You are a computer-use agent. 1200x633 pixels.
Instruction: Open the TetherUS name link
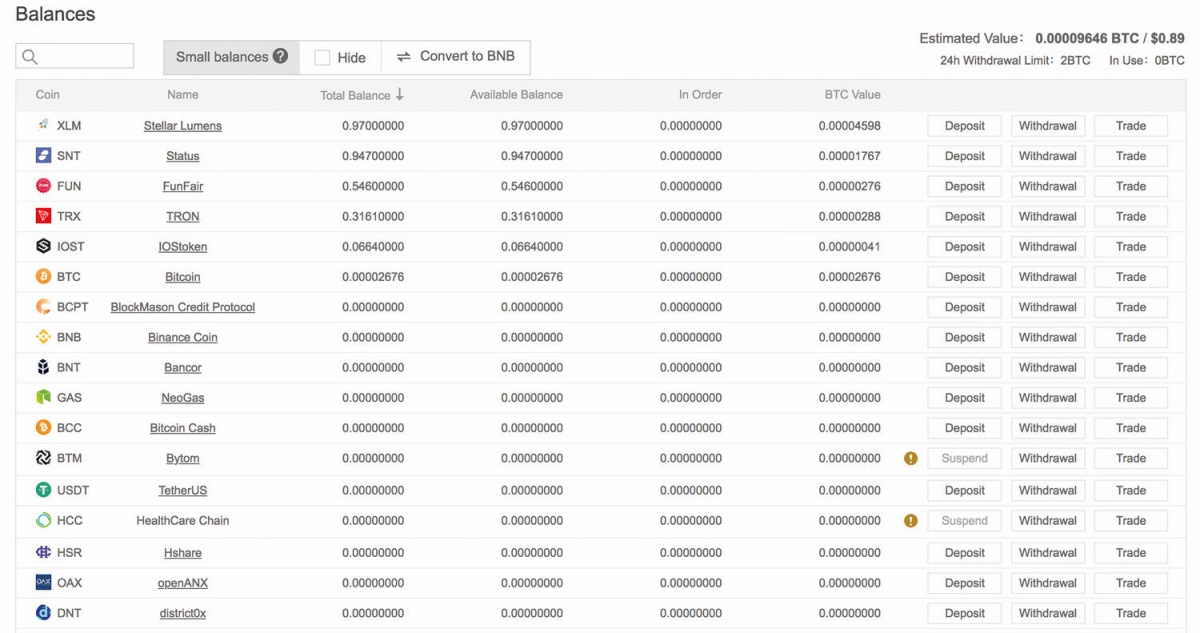point(183,490)
